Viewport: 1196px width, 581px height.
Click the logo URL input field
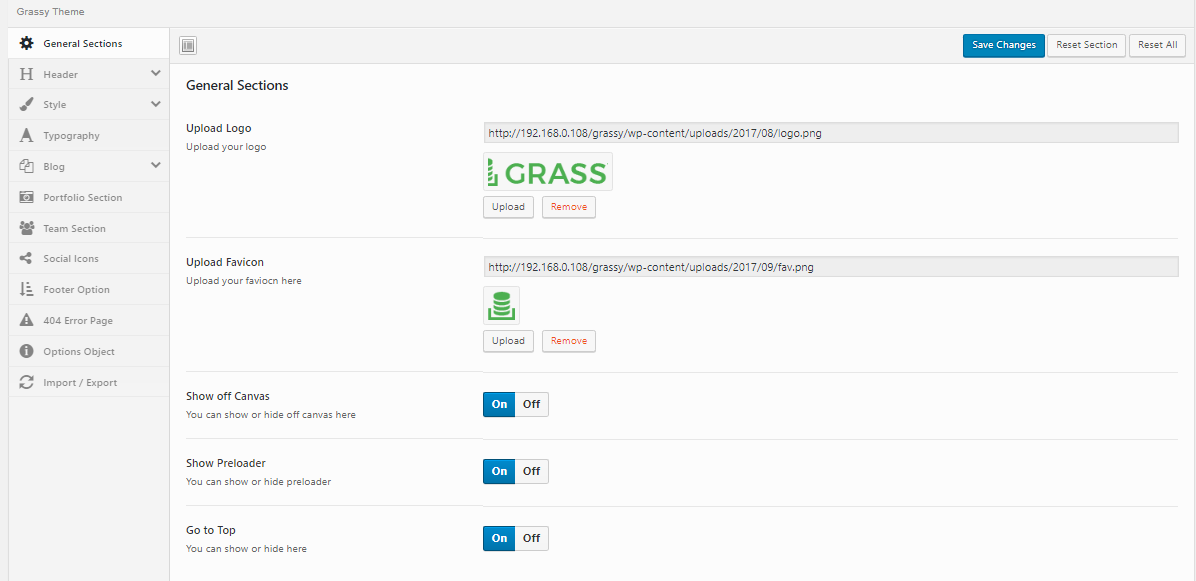coord(831,133)
